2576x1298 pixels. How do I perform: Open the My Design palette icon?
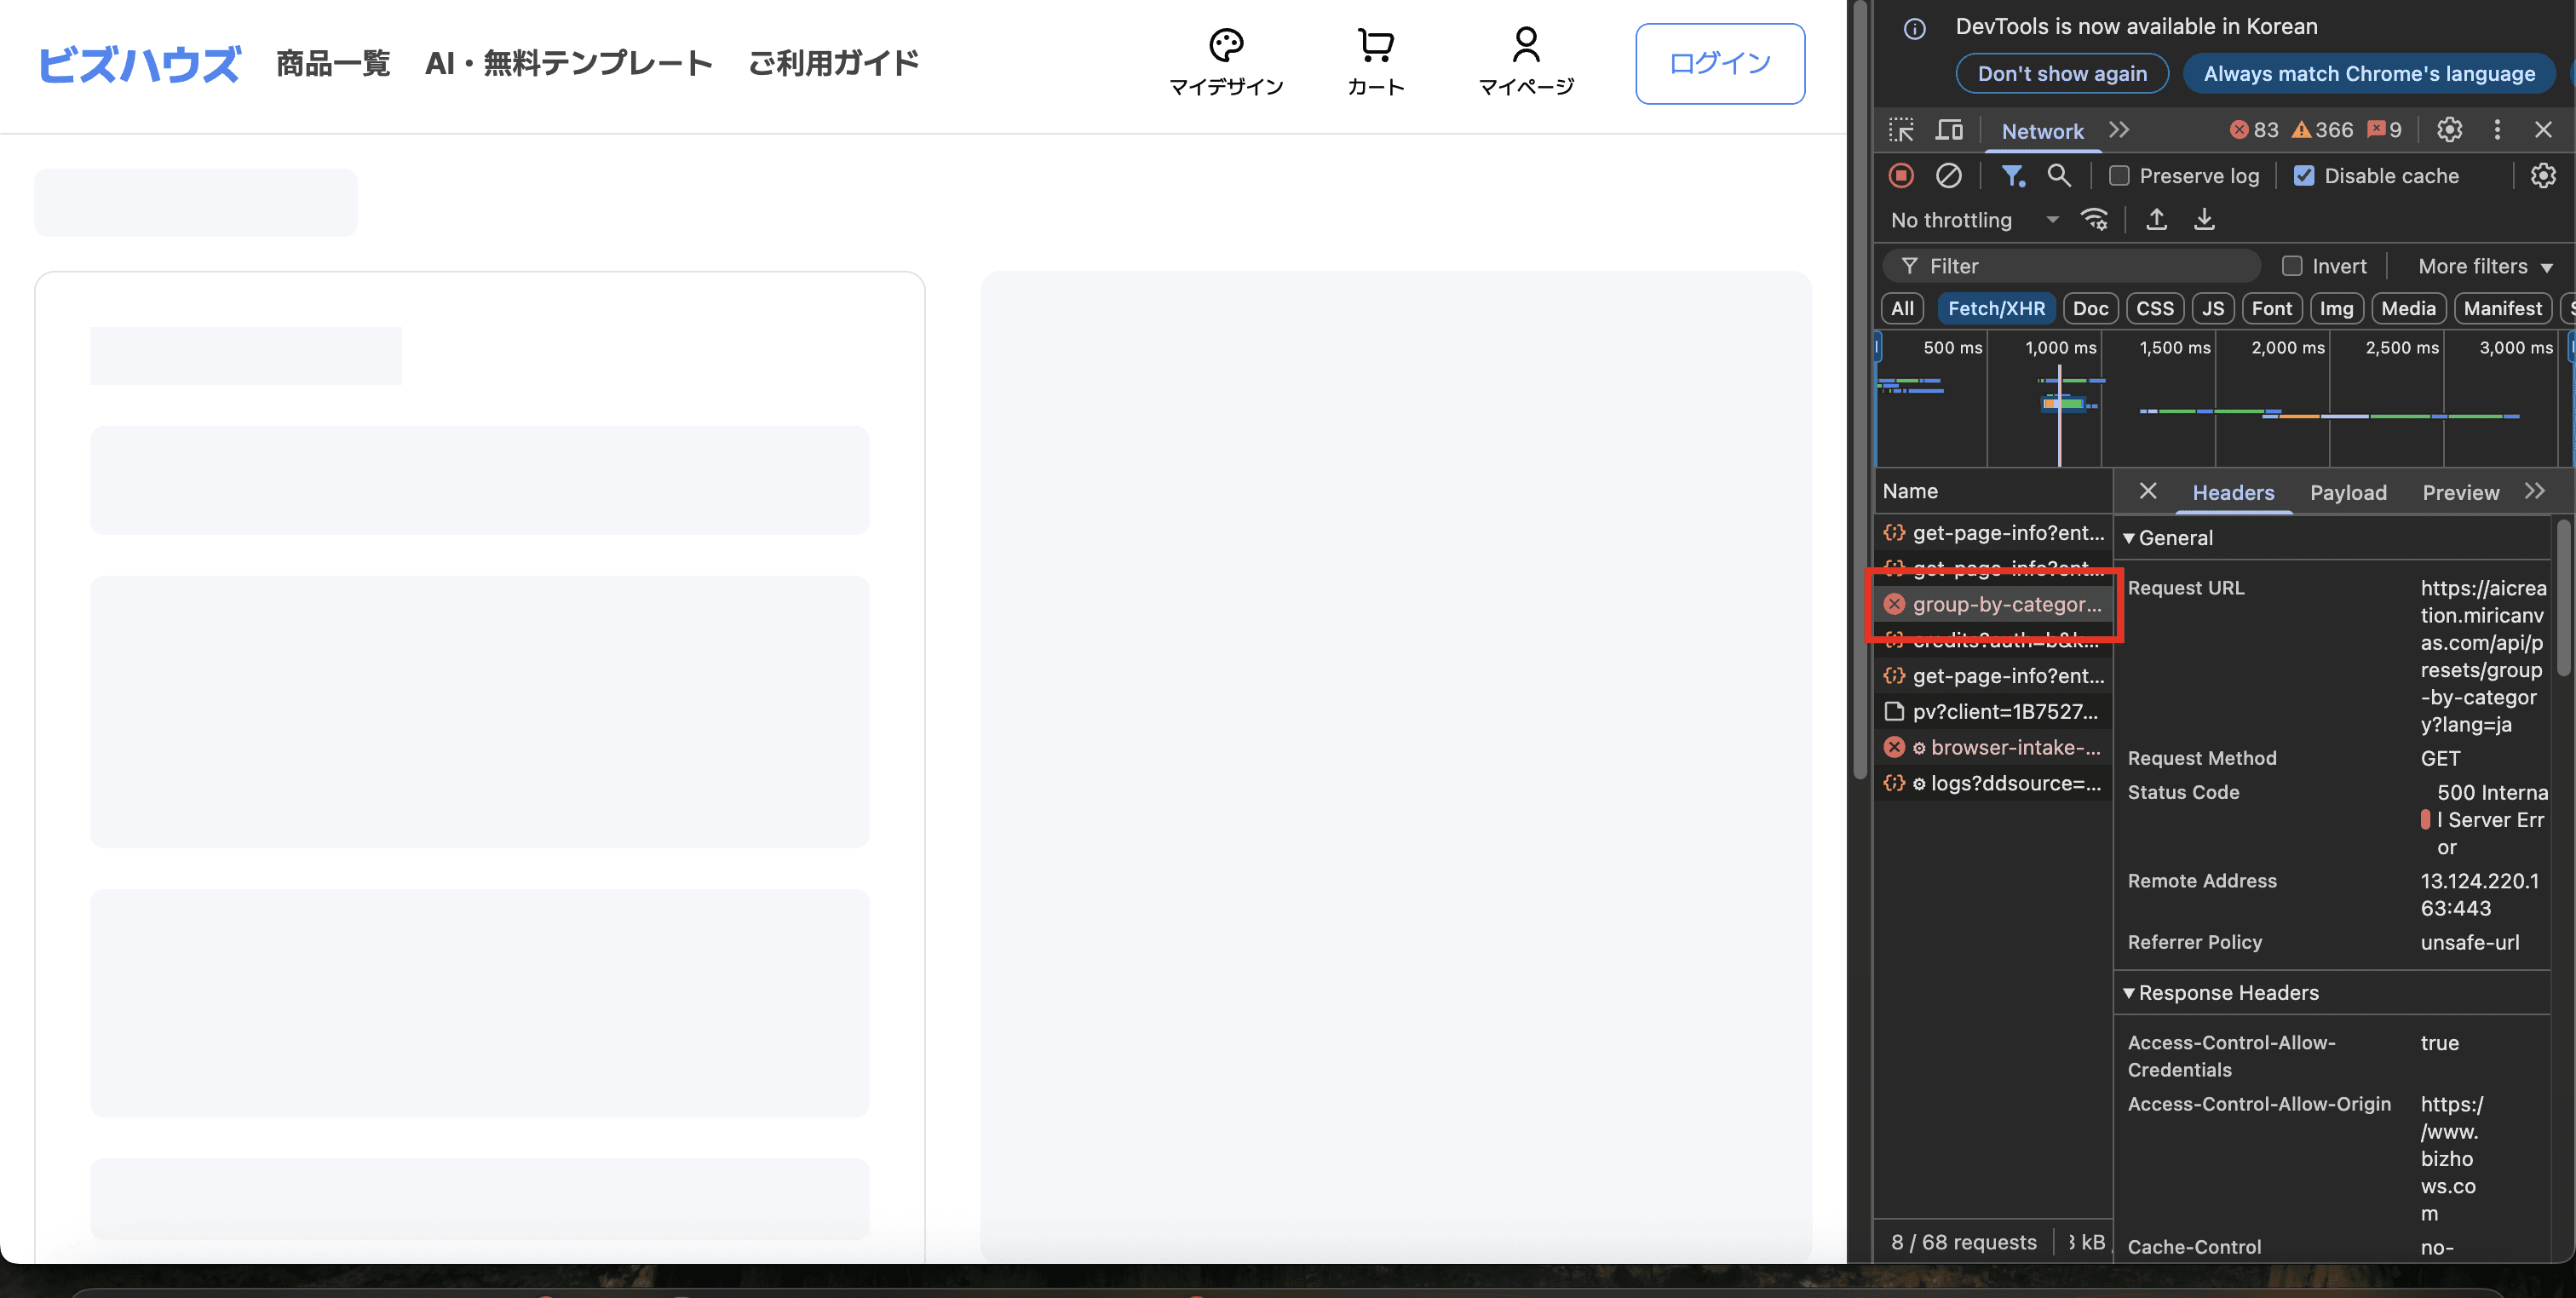1226,62
